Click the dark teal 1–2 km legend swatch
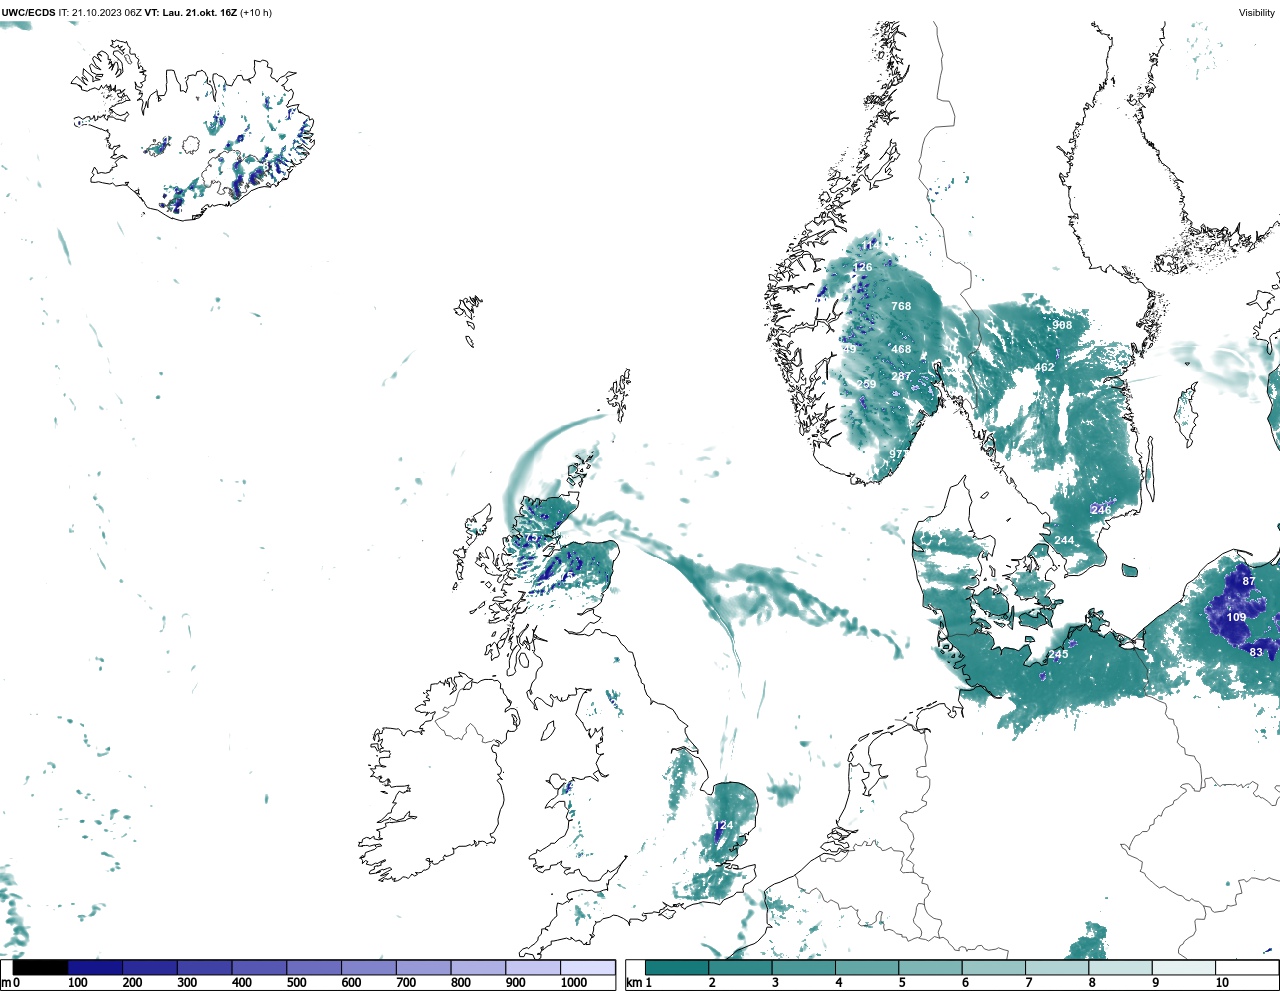Screen dimensions: 1280x991 (677, 967)
